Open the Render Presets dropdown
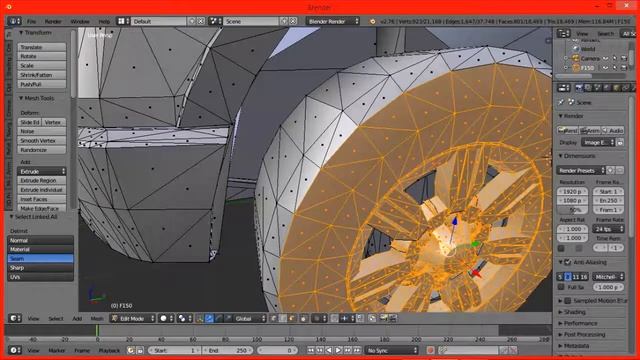The image size is (640, 360). click(x=581, y=170)
